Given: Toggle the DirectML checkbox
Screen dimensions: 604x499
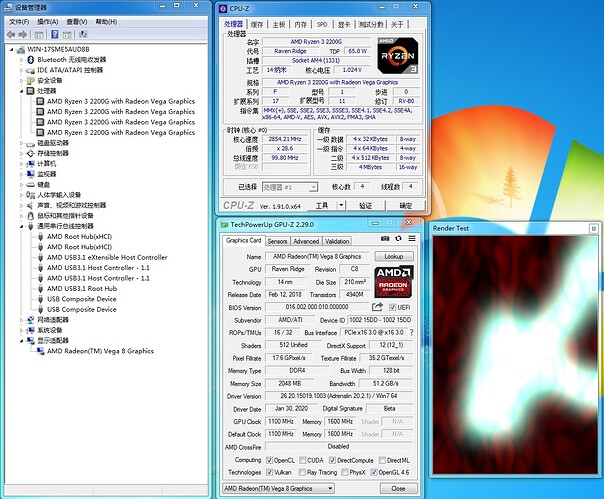Looking at the screenshot, I should [x=382, y=460].
